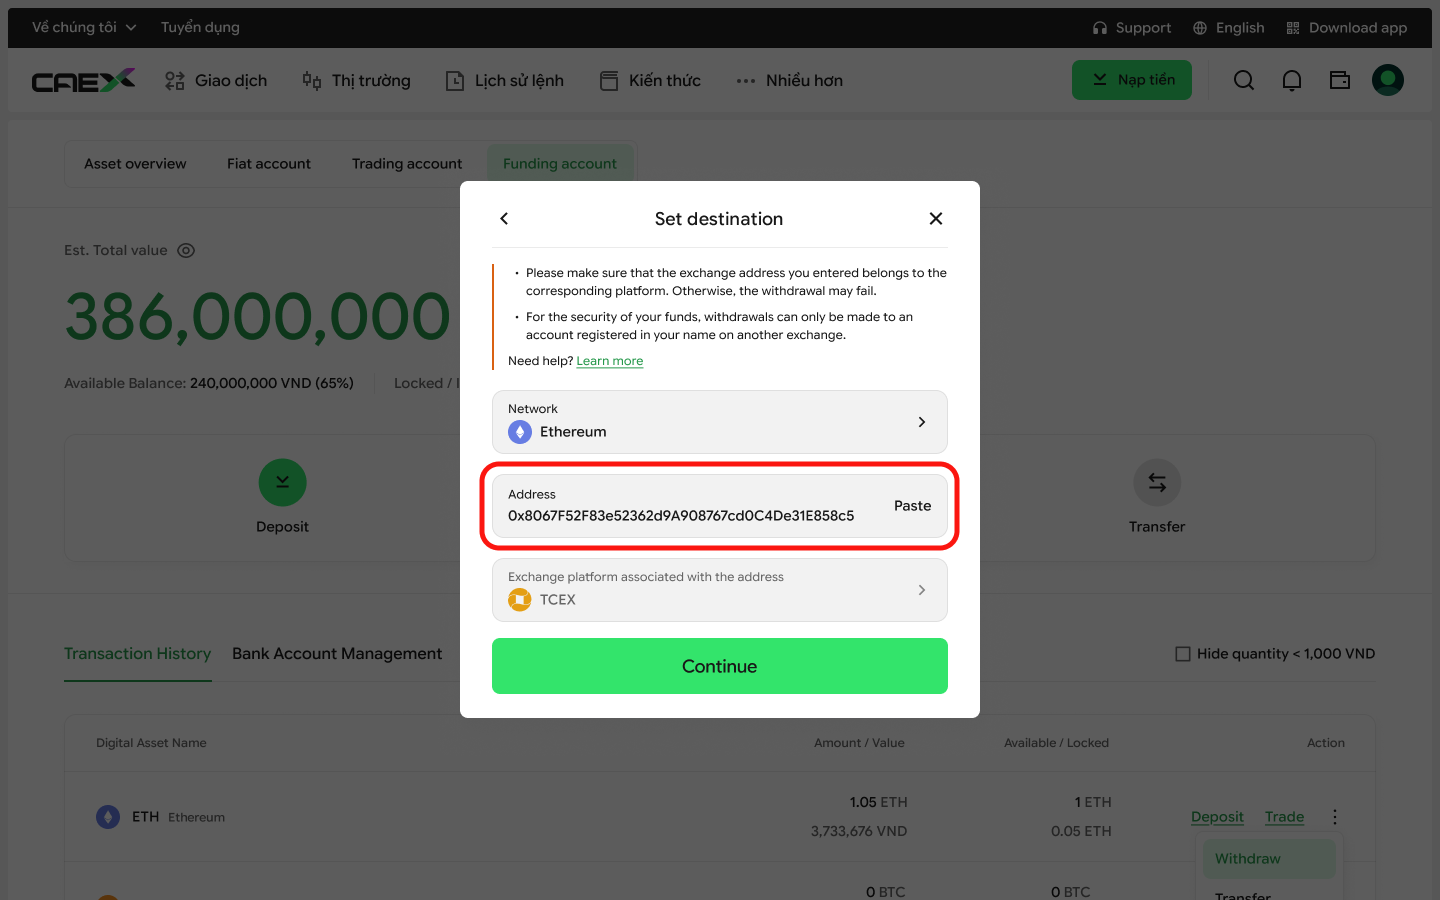
Task: Close the Set destination dialog
Action: click(936, 218)
